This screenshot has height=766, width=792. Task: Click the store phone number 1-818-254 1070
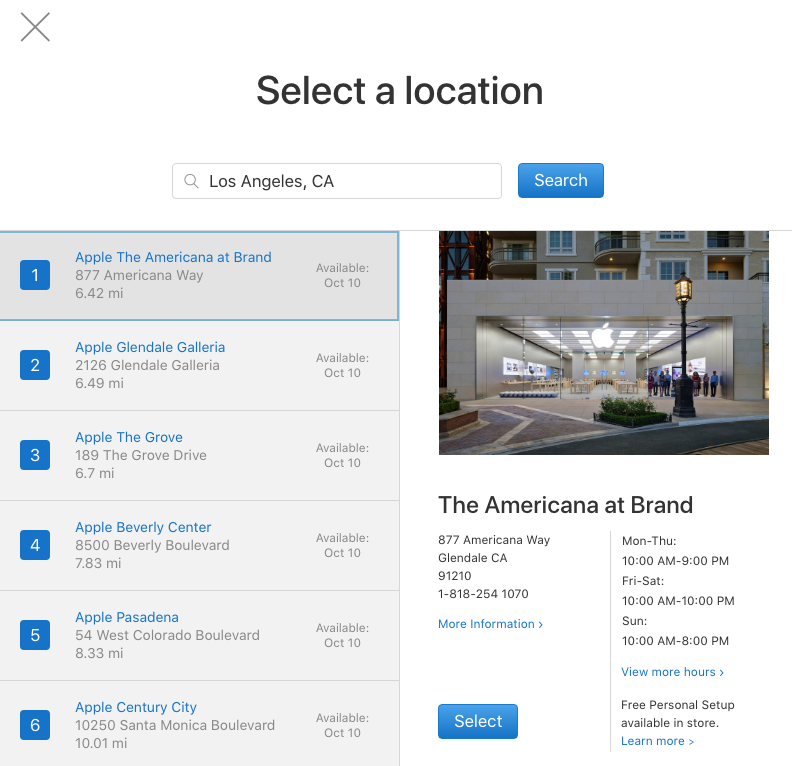[x=483, y=594]
